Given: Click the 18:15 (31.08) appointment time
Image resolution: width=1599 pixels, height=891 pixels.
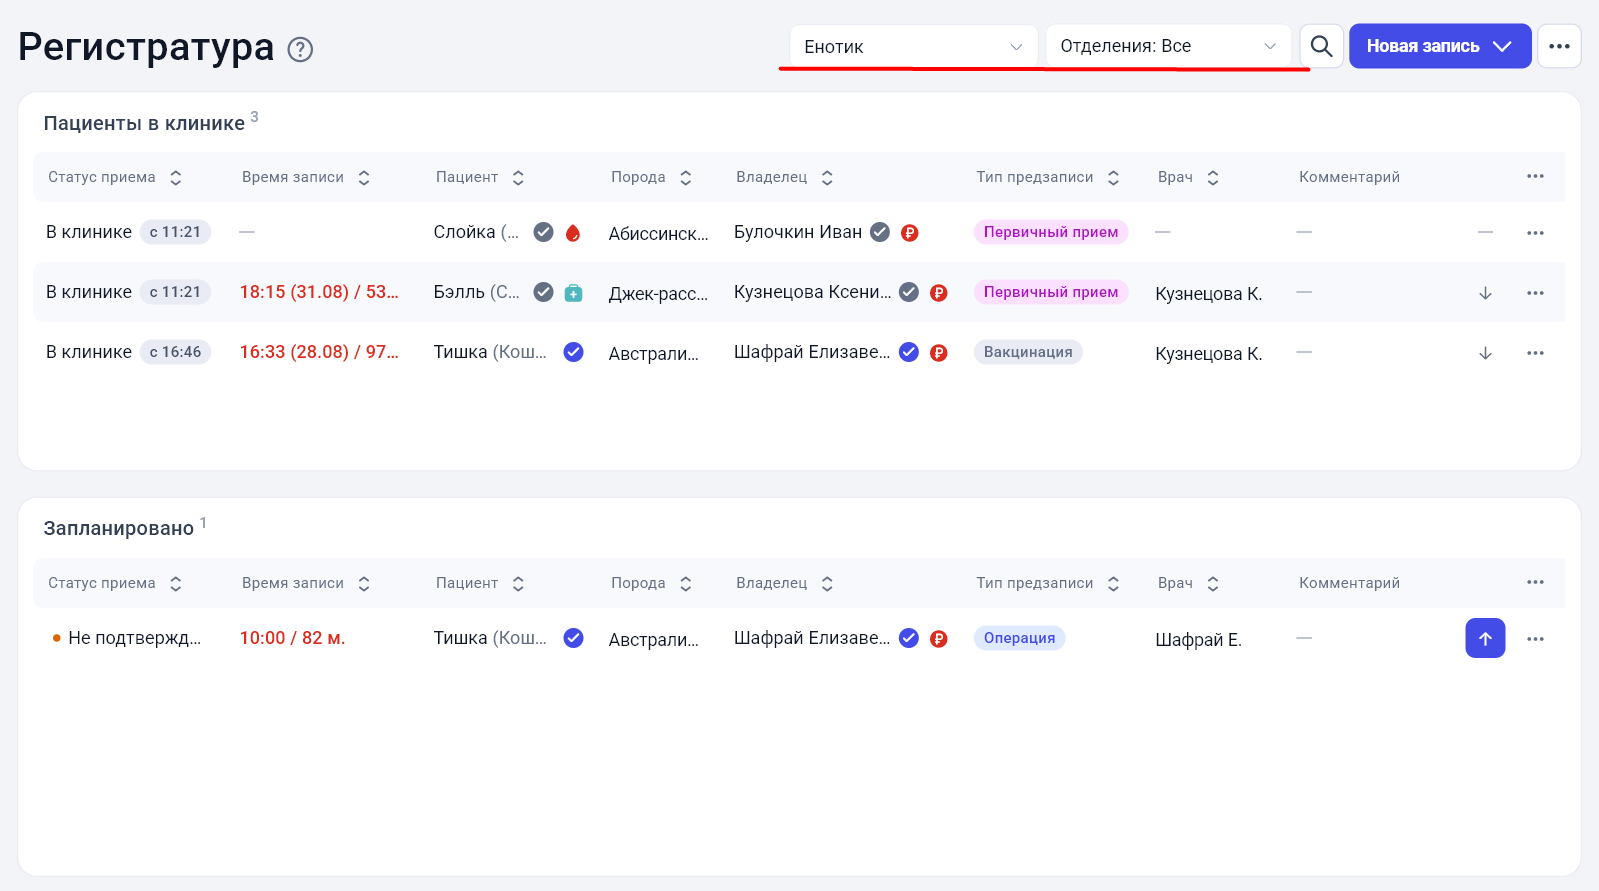Looking at the screenshot, I should tap(319, 292).
